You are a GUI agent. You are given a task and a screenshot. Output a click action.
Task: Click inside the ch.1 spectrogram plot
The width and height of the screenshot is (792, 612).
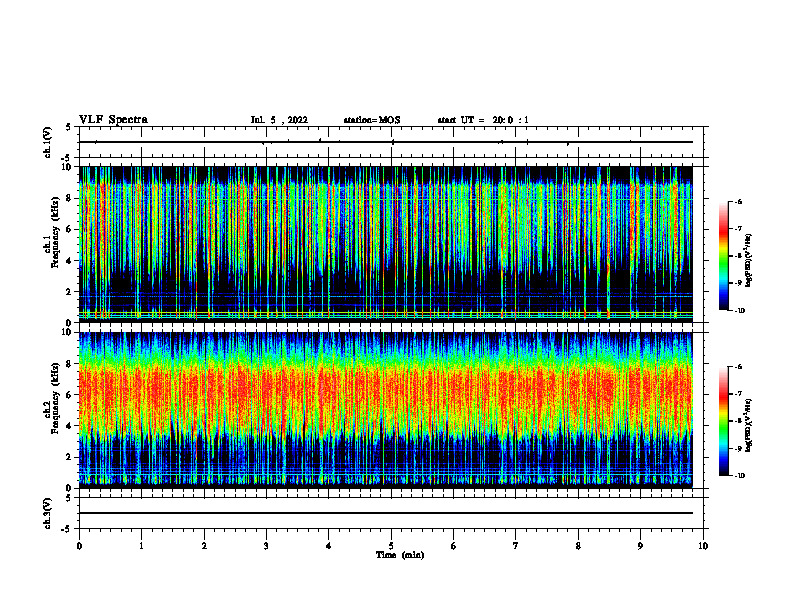coord(386,244)
